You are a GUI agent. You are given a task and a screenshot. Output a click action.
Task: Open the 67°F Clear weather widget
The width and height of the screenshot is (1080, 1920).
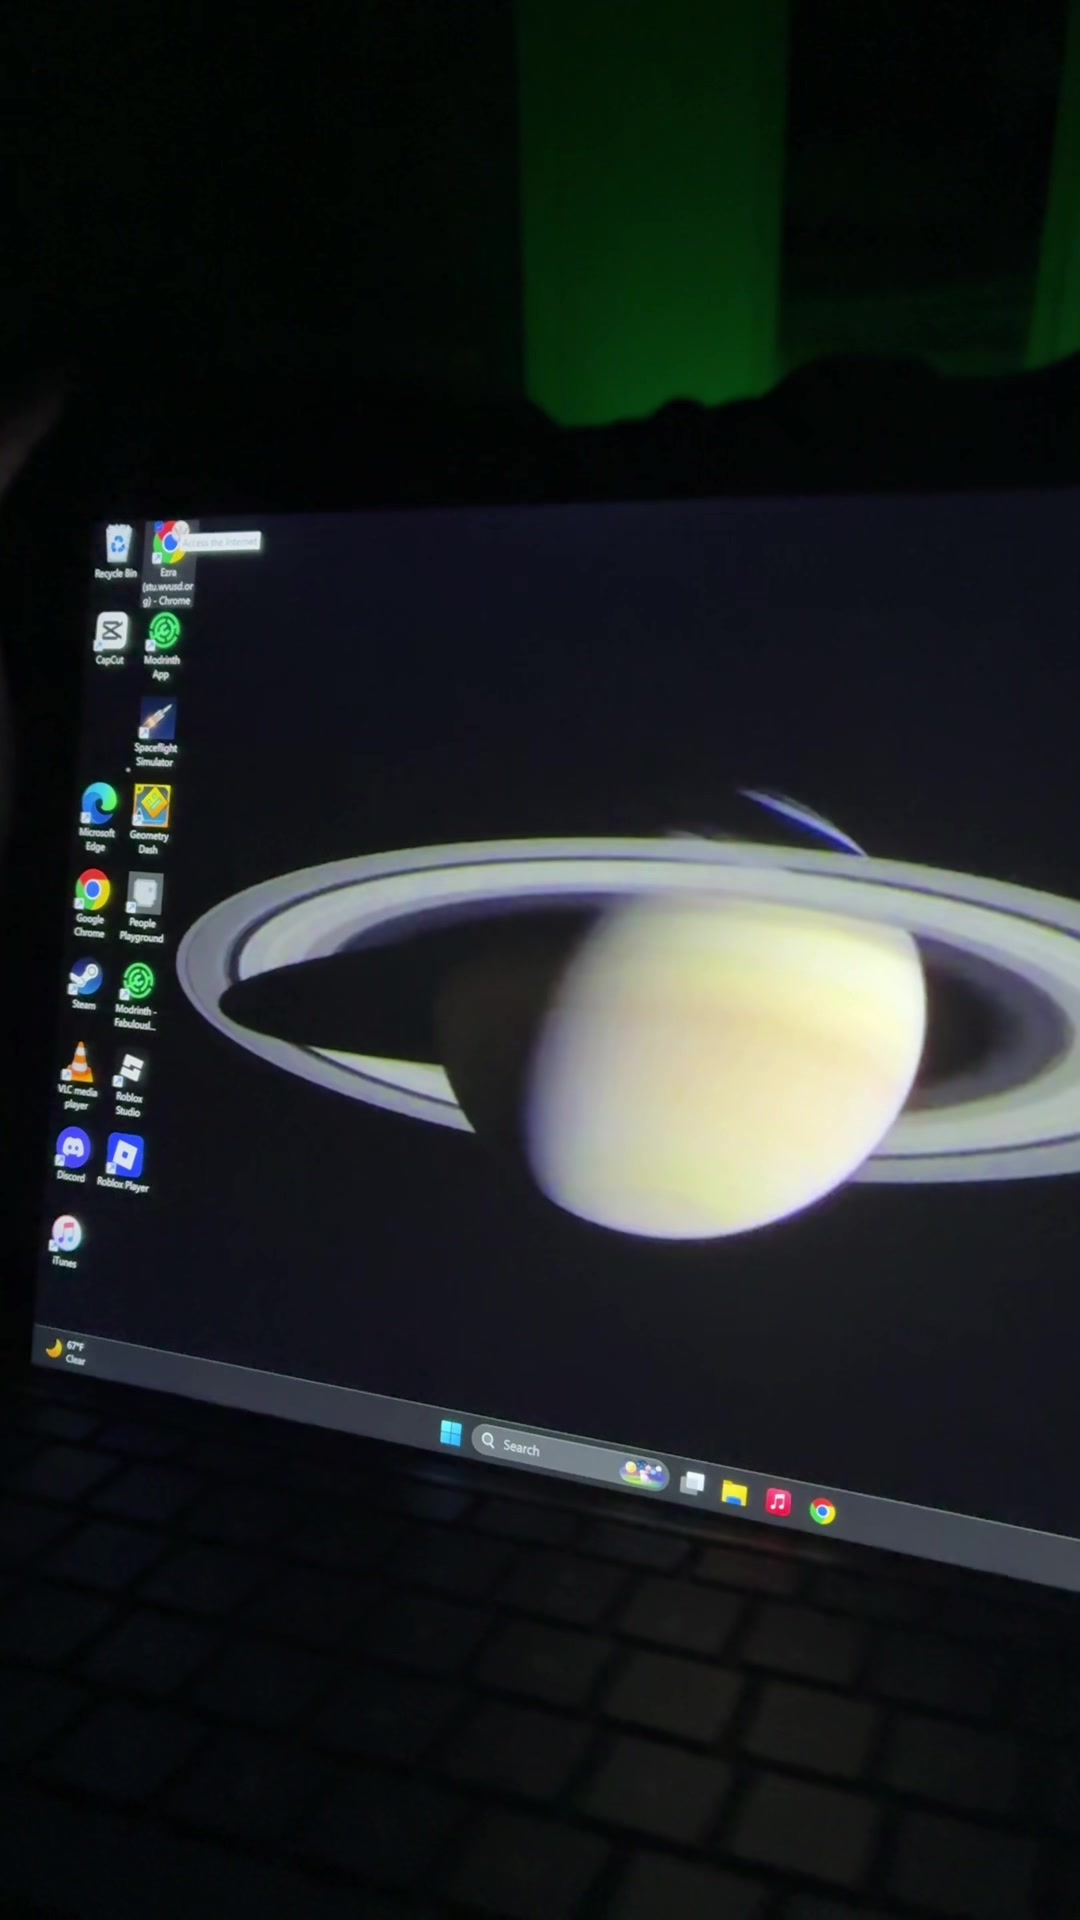coord(67,1352)
